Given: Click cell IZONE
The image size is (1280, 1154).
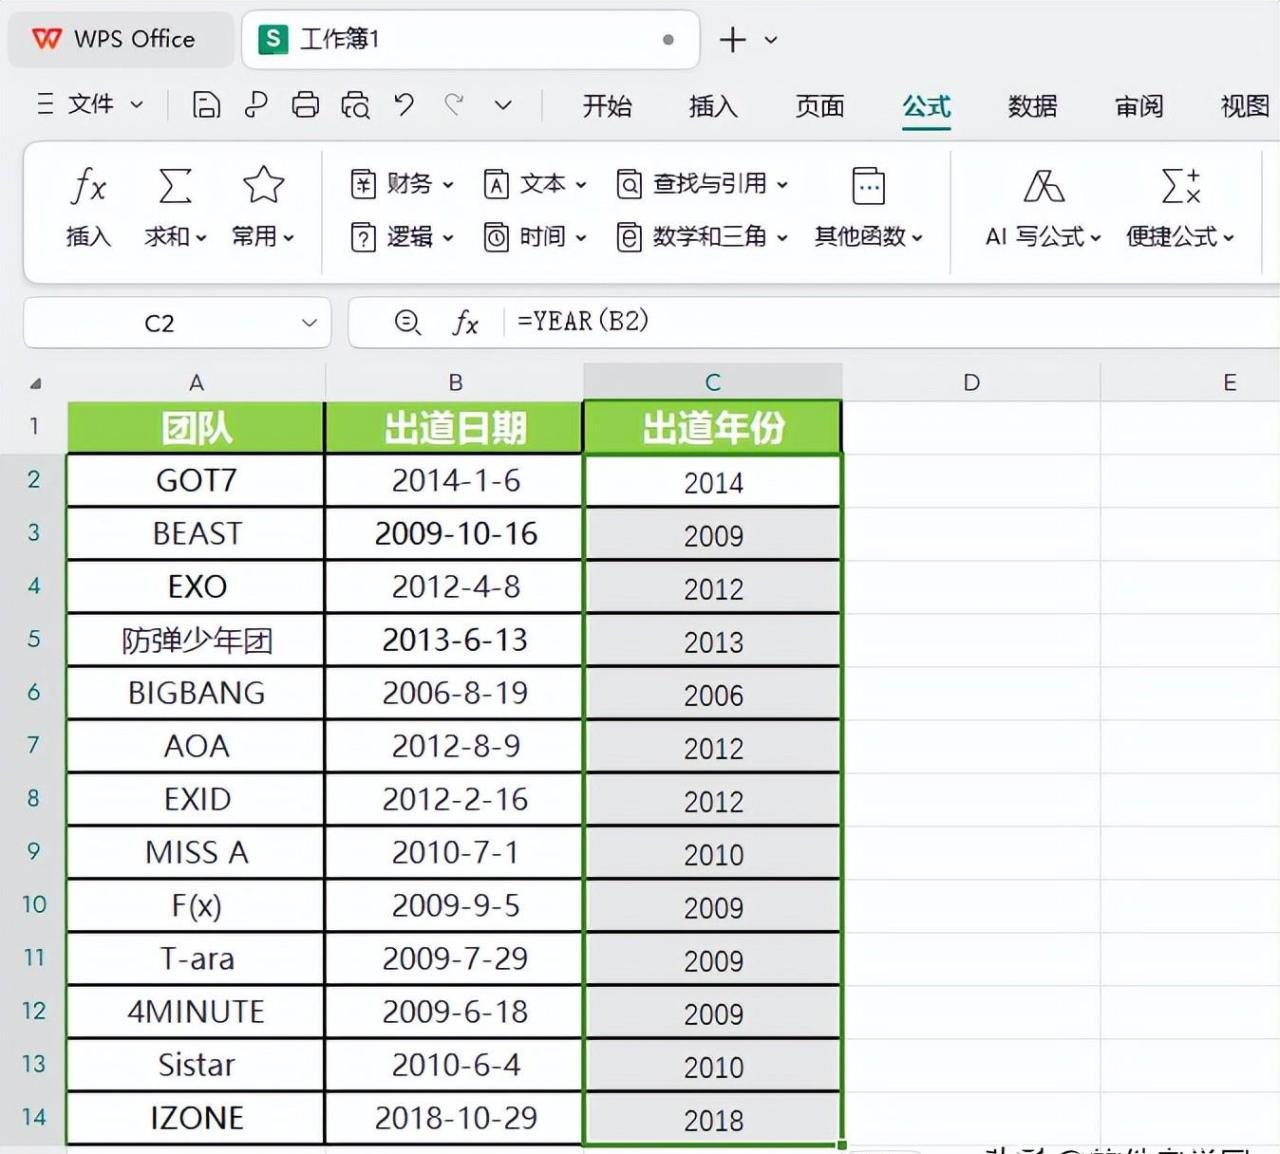Looking at the screenshot, I should pyautogui.click(x=196, y=1118).
